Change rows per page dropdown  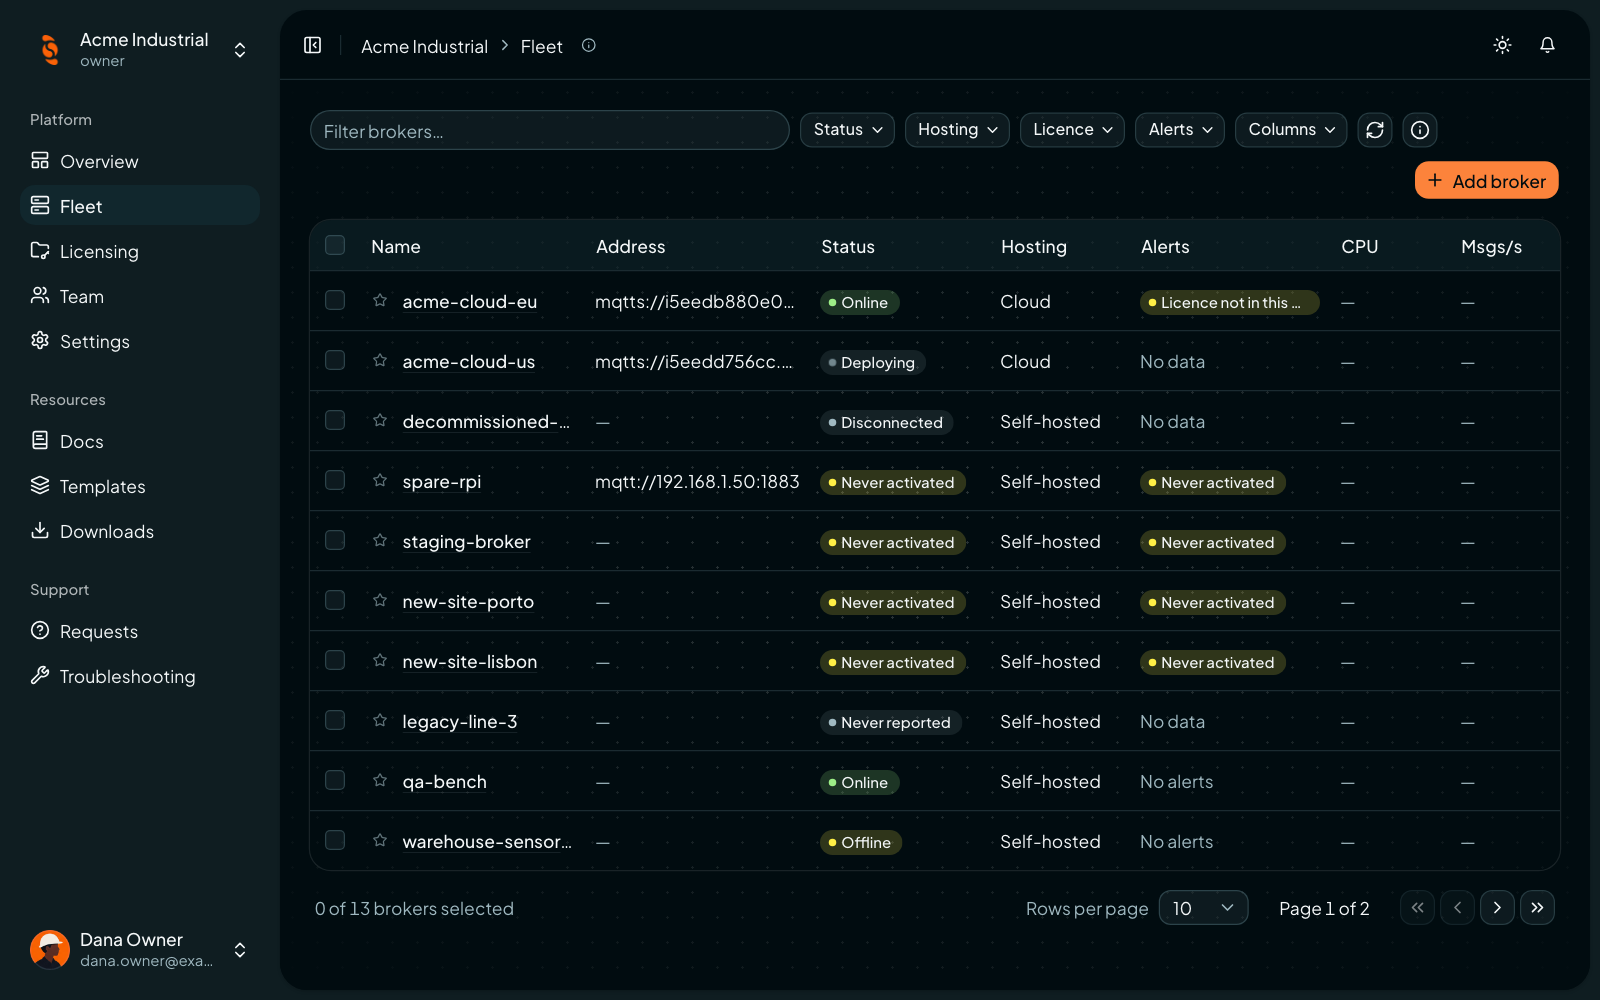pos(1203,908)
